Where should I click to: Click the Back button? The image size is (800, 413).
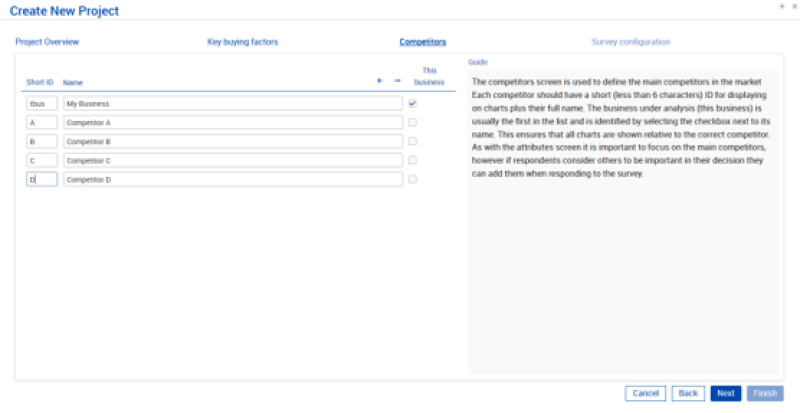click(x=688, y=393)
